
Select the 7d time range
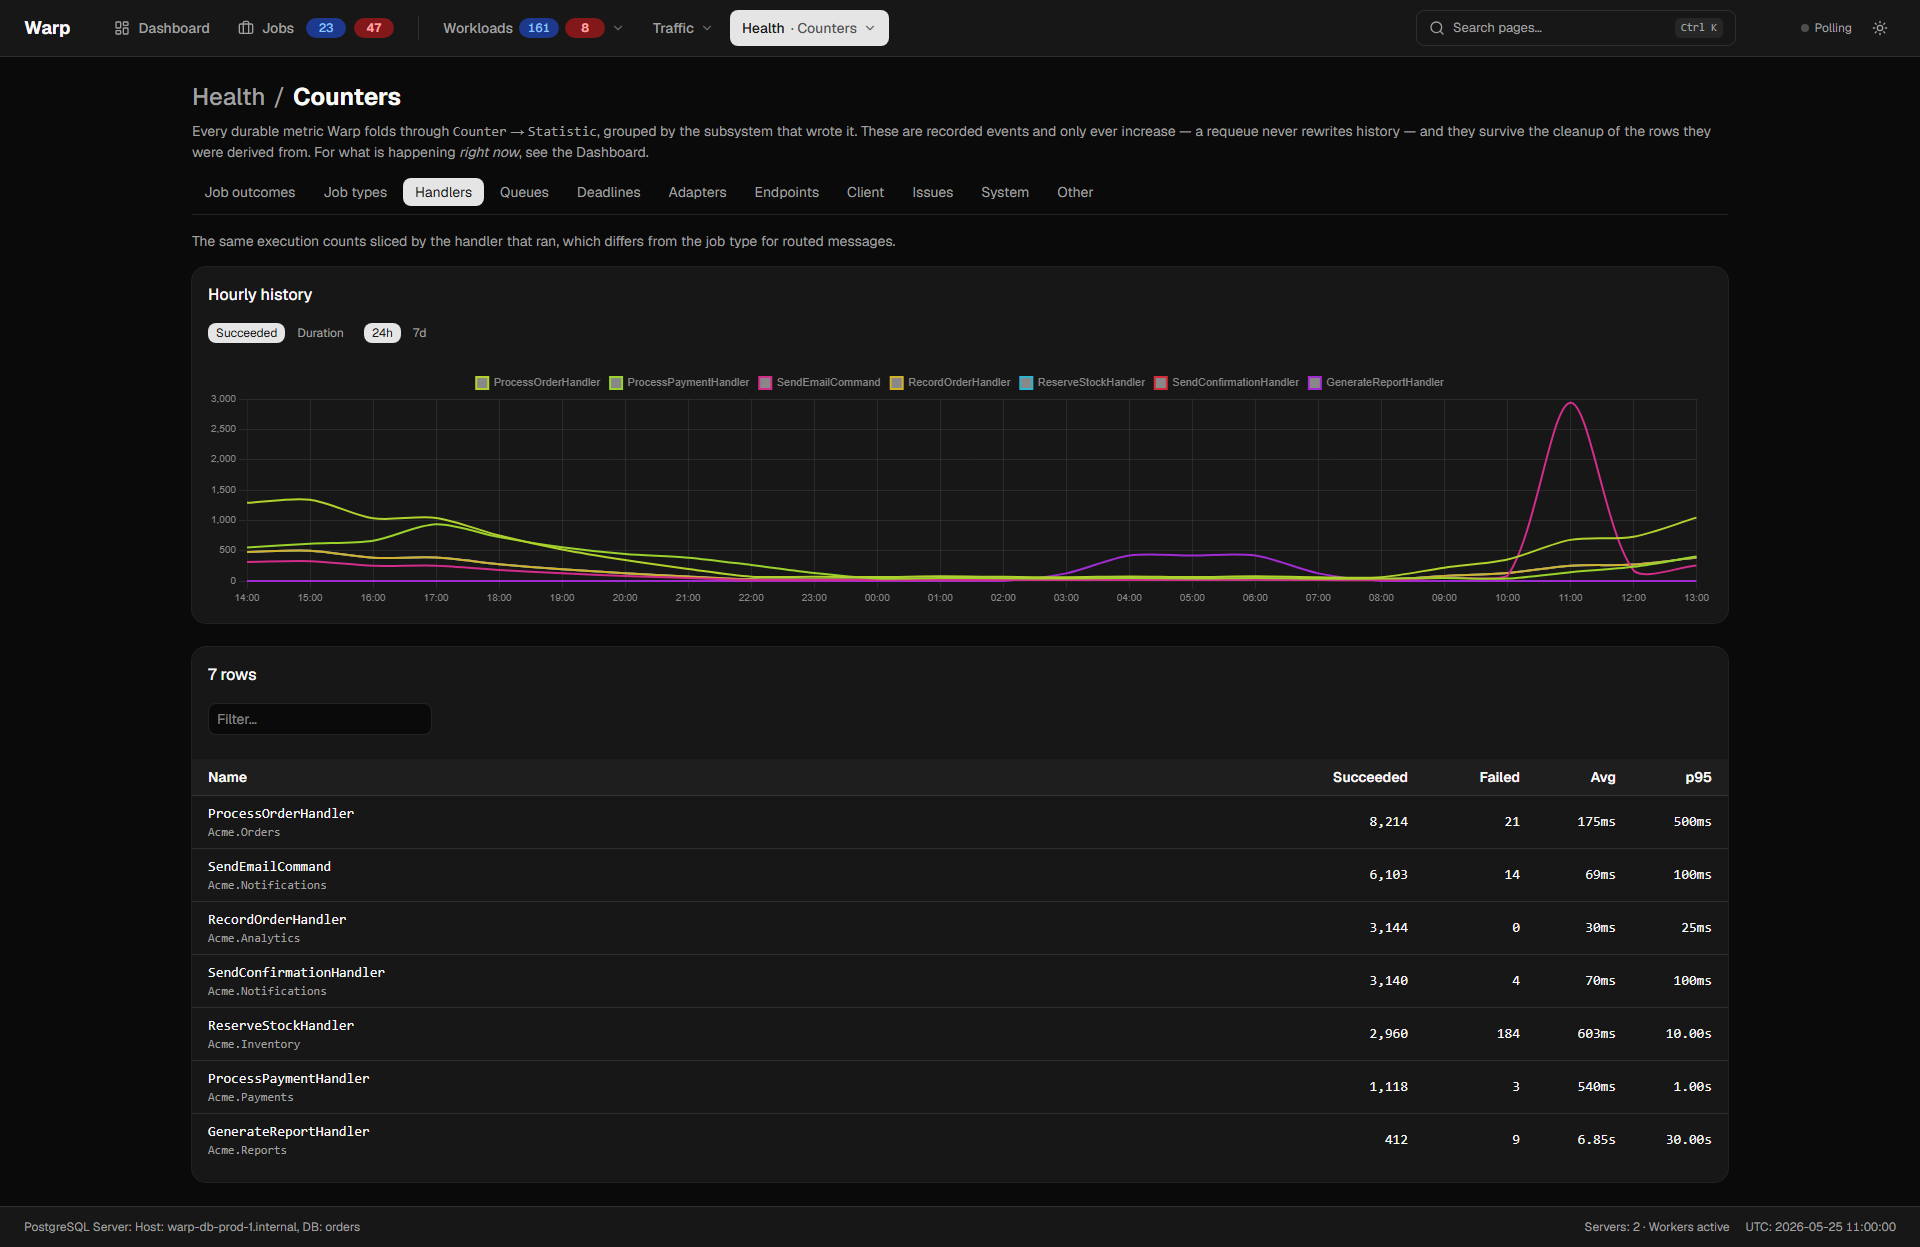[x=420, y=333]
